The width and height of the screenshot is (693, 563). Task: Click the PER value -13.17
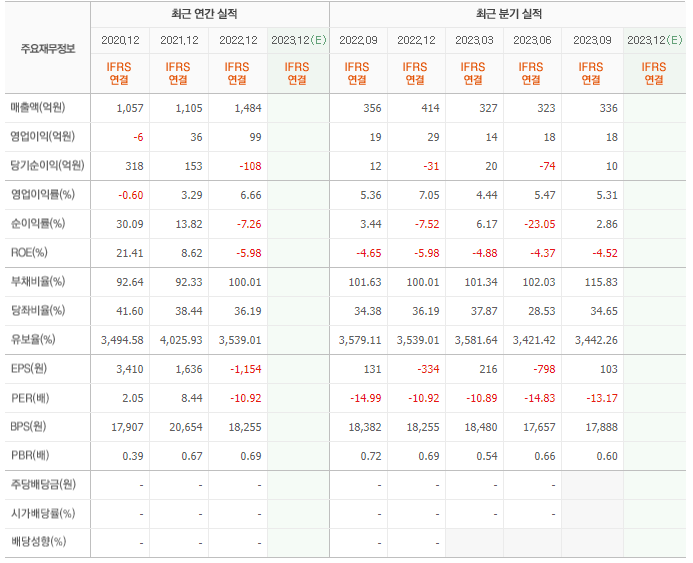pyautogui.click(x=602, y=399)
